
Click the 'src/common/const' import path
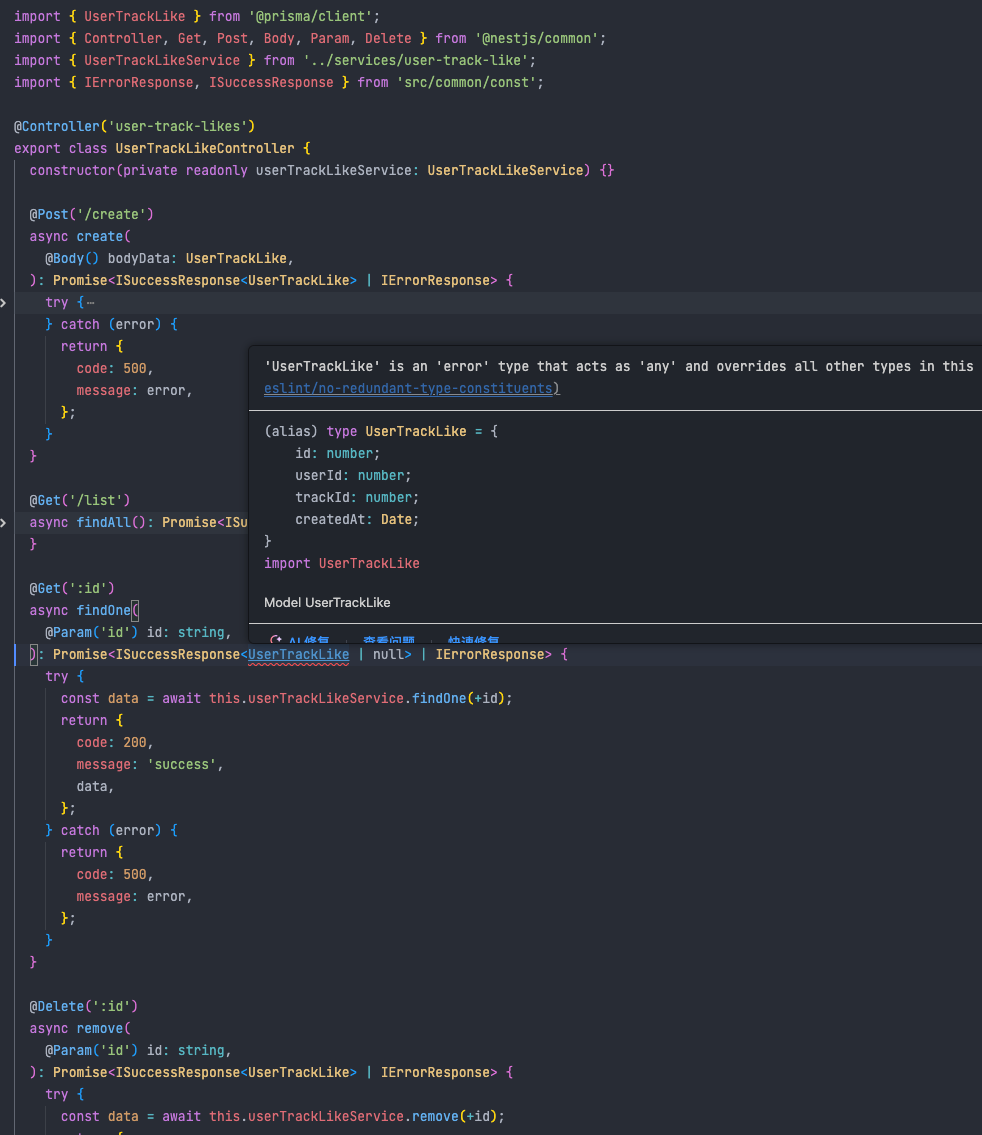tap(466, 83)
